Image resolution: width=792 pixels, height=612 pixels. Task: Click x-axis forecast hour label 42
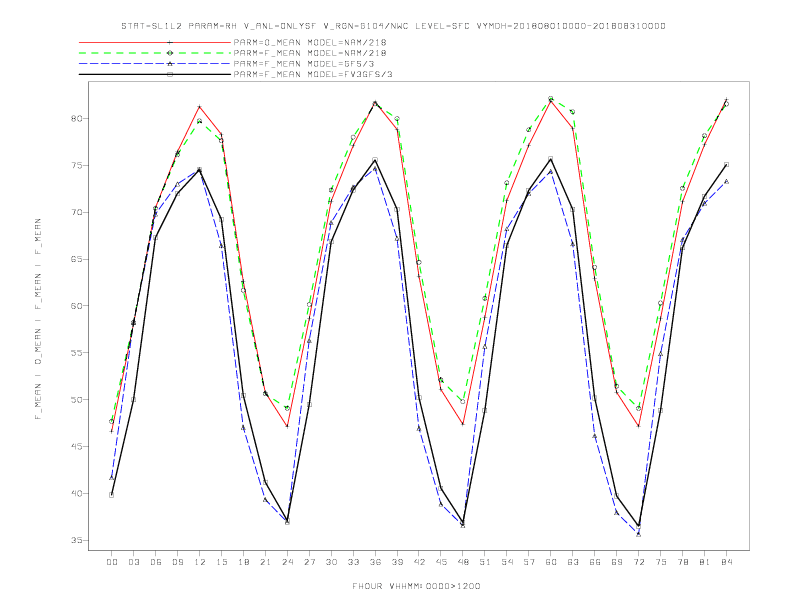click(x=419, y=562)
